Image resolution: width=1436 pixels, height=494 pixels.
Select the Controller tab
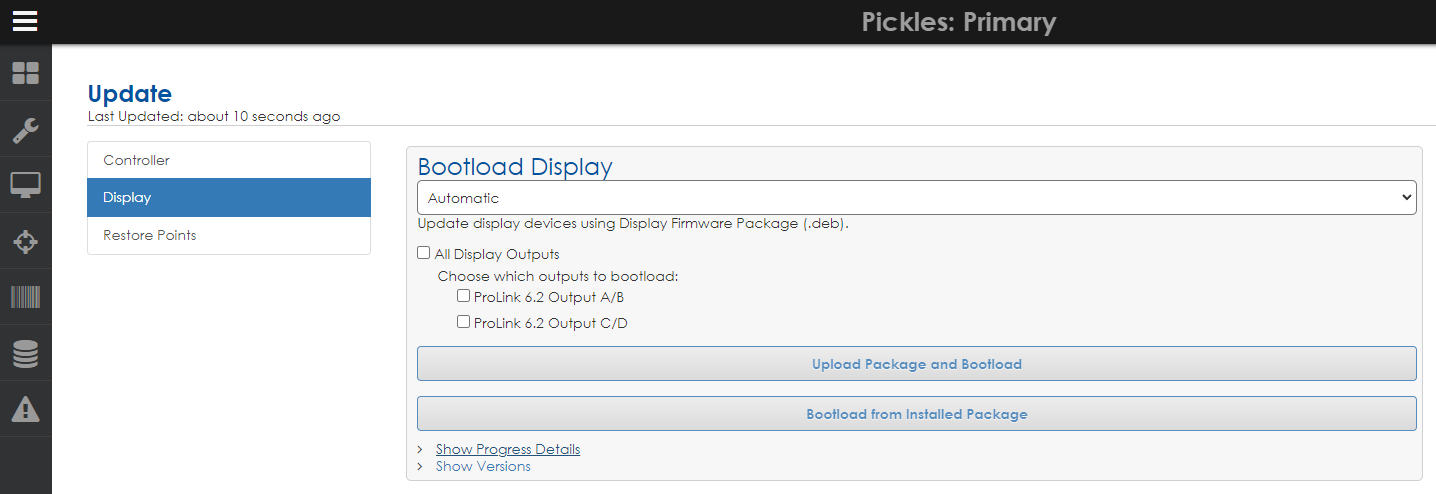(x=228, y=160)
